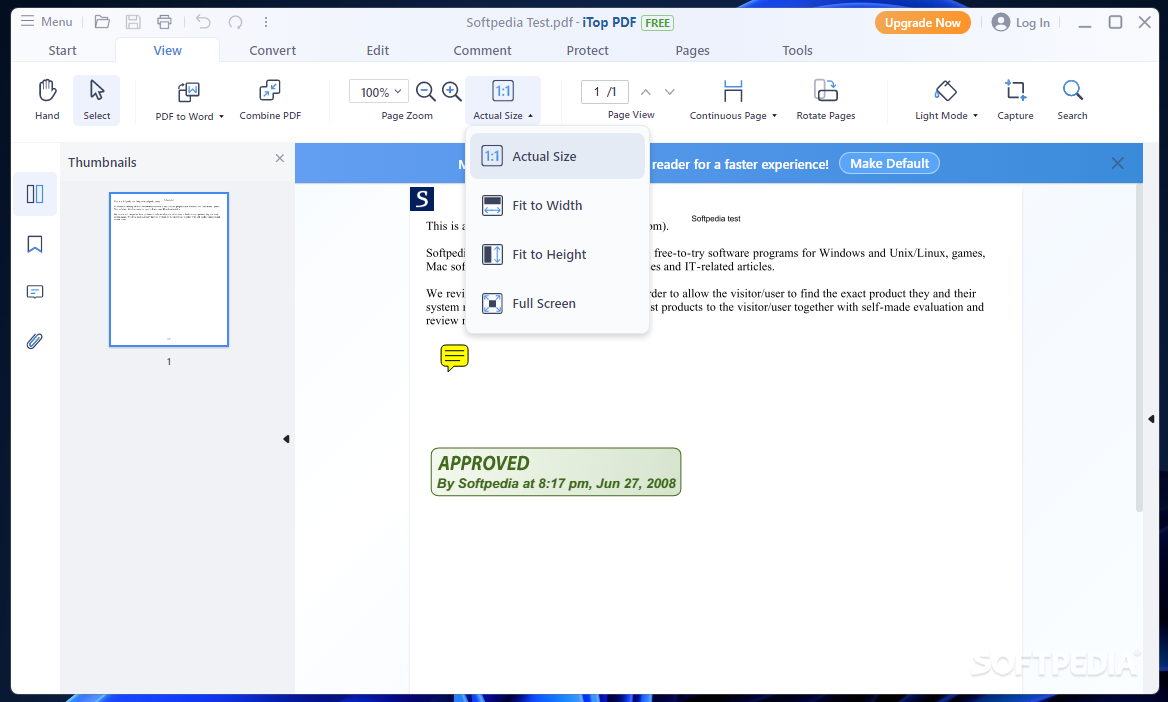Activate the Select cursor tool

[97, 99]
